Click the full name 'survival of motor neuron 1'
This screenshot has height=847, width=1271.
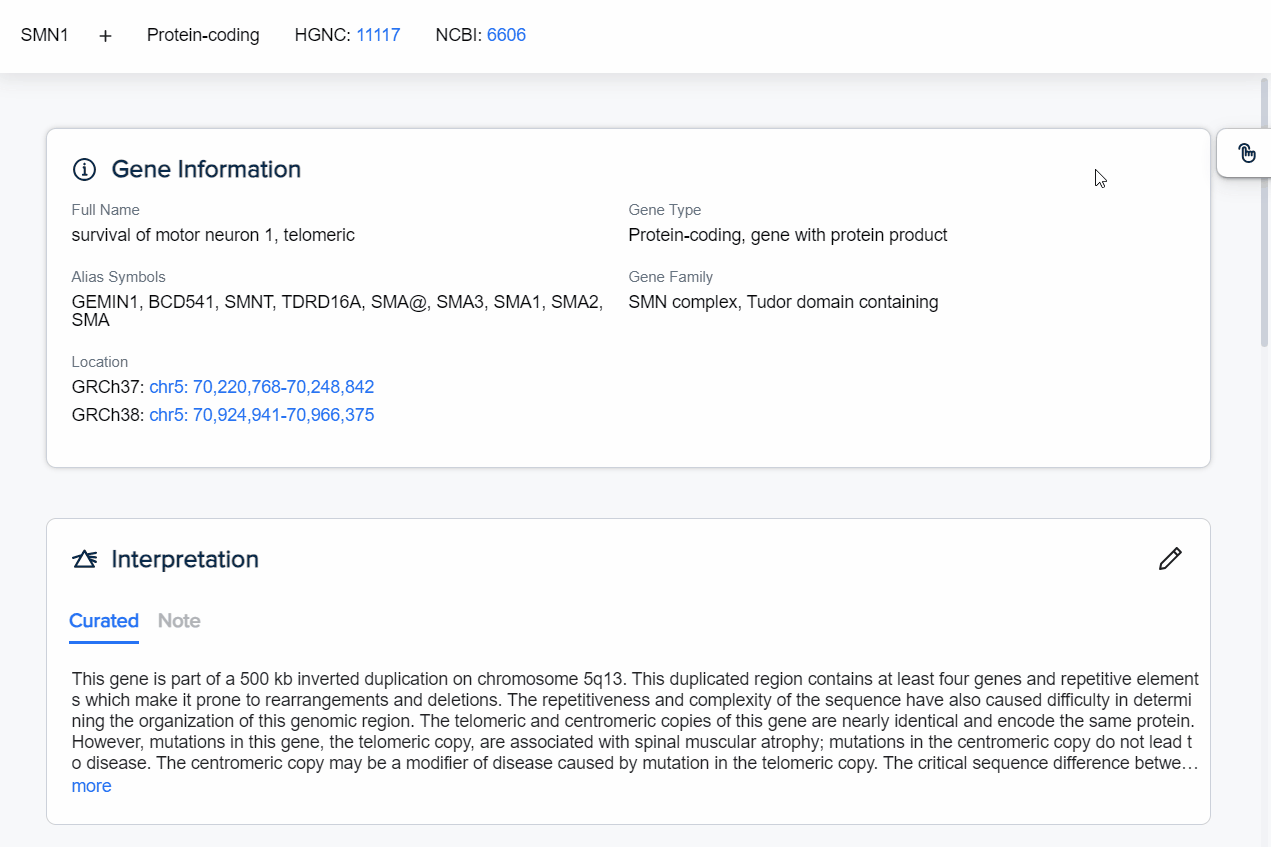coord(213,235)
